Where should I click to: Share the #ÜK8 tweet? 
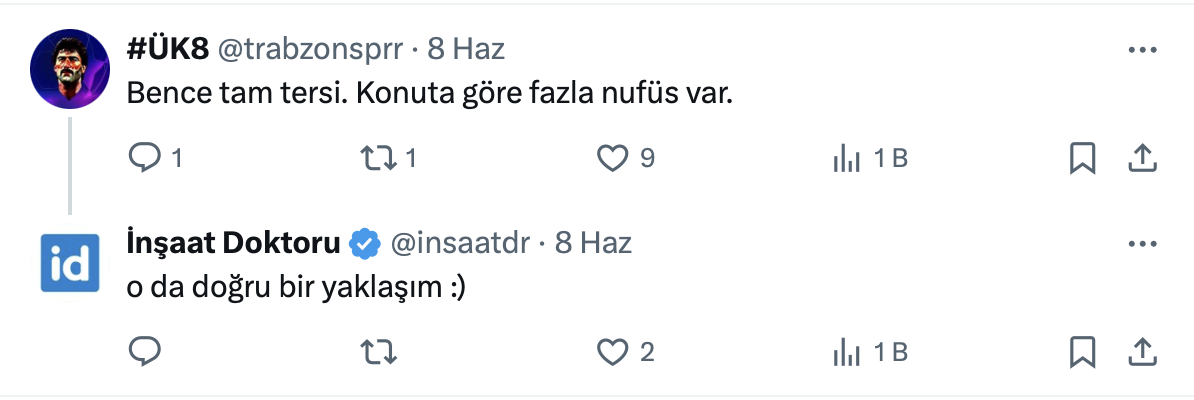[x=1142, y=157]
